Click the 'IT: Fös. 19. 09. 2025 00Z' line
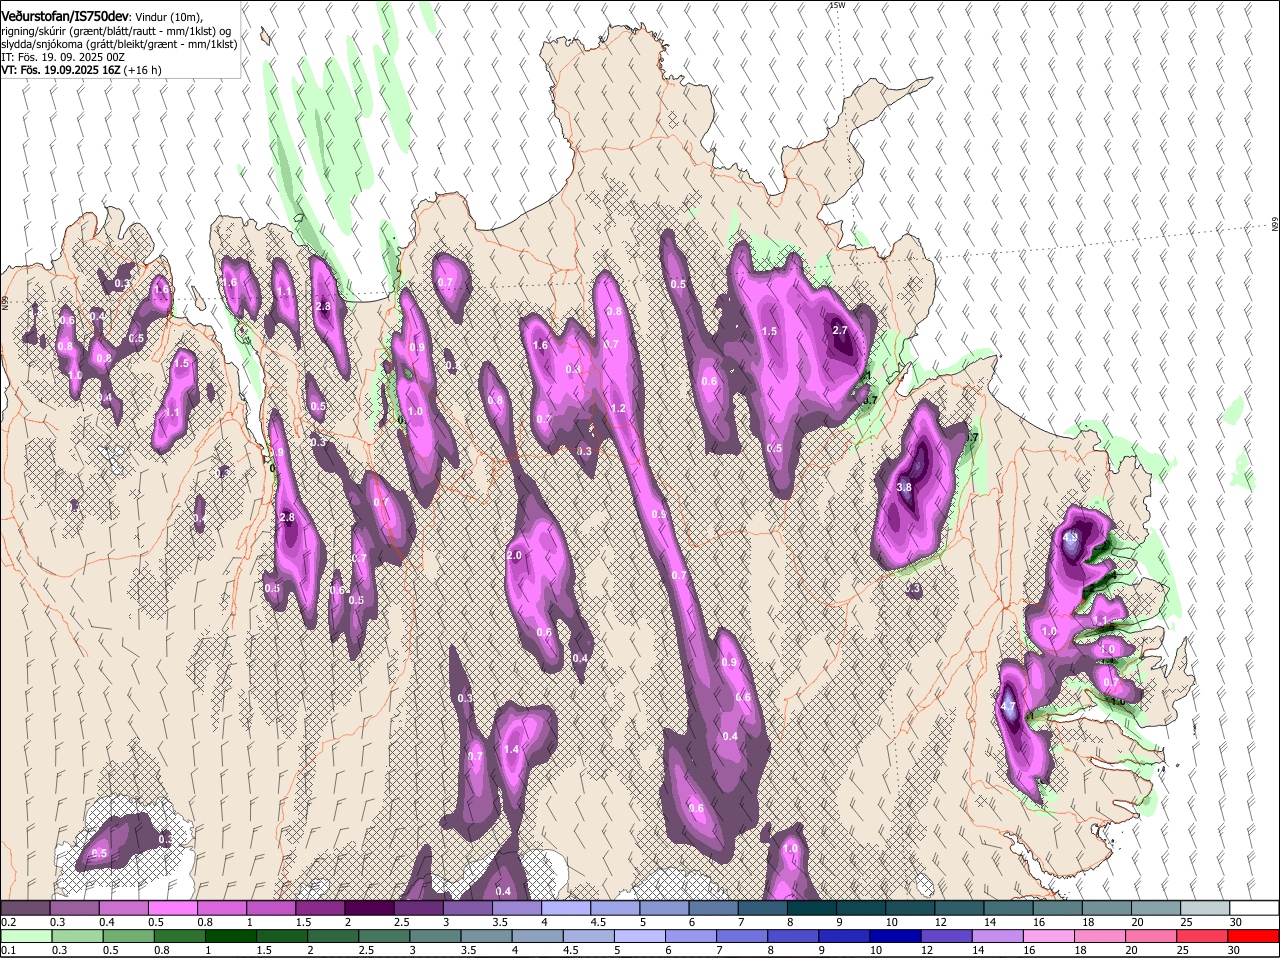Image resolution: width=1280 pixels, height=958 pixels. [63, 57]
